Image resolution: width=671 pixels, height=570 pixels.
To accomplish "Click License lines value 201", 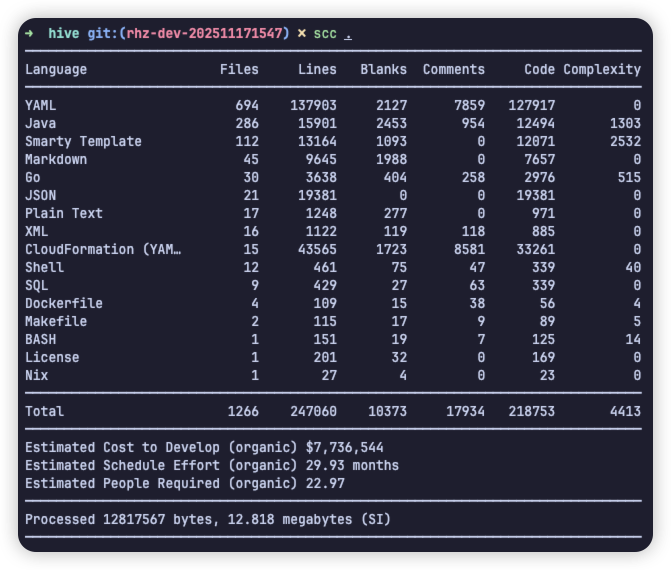I will [325, 357].
